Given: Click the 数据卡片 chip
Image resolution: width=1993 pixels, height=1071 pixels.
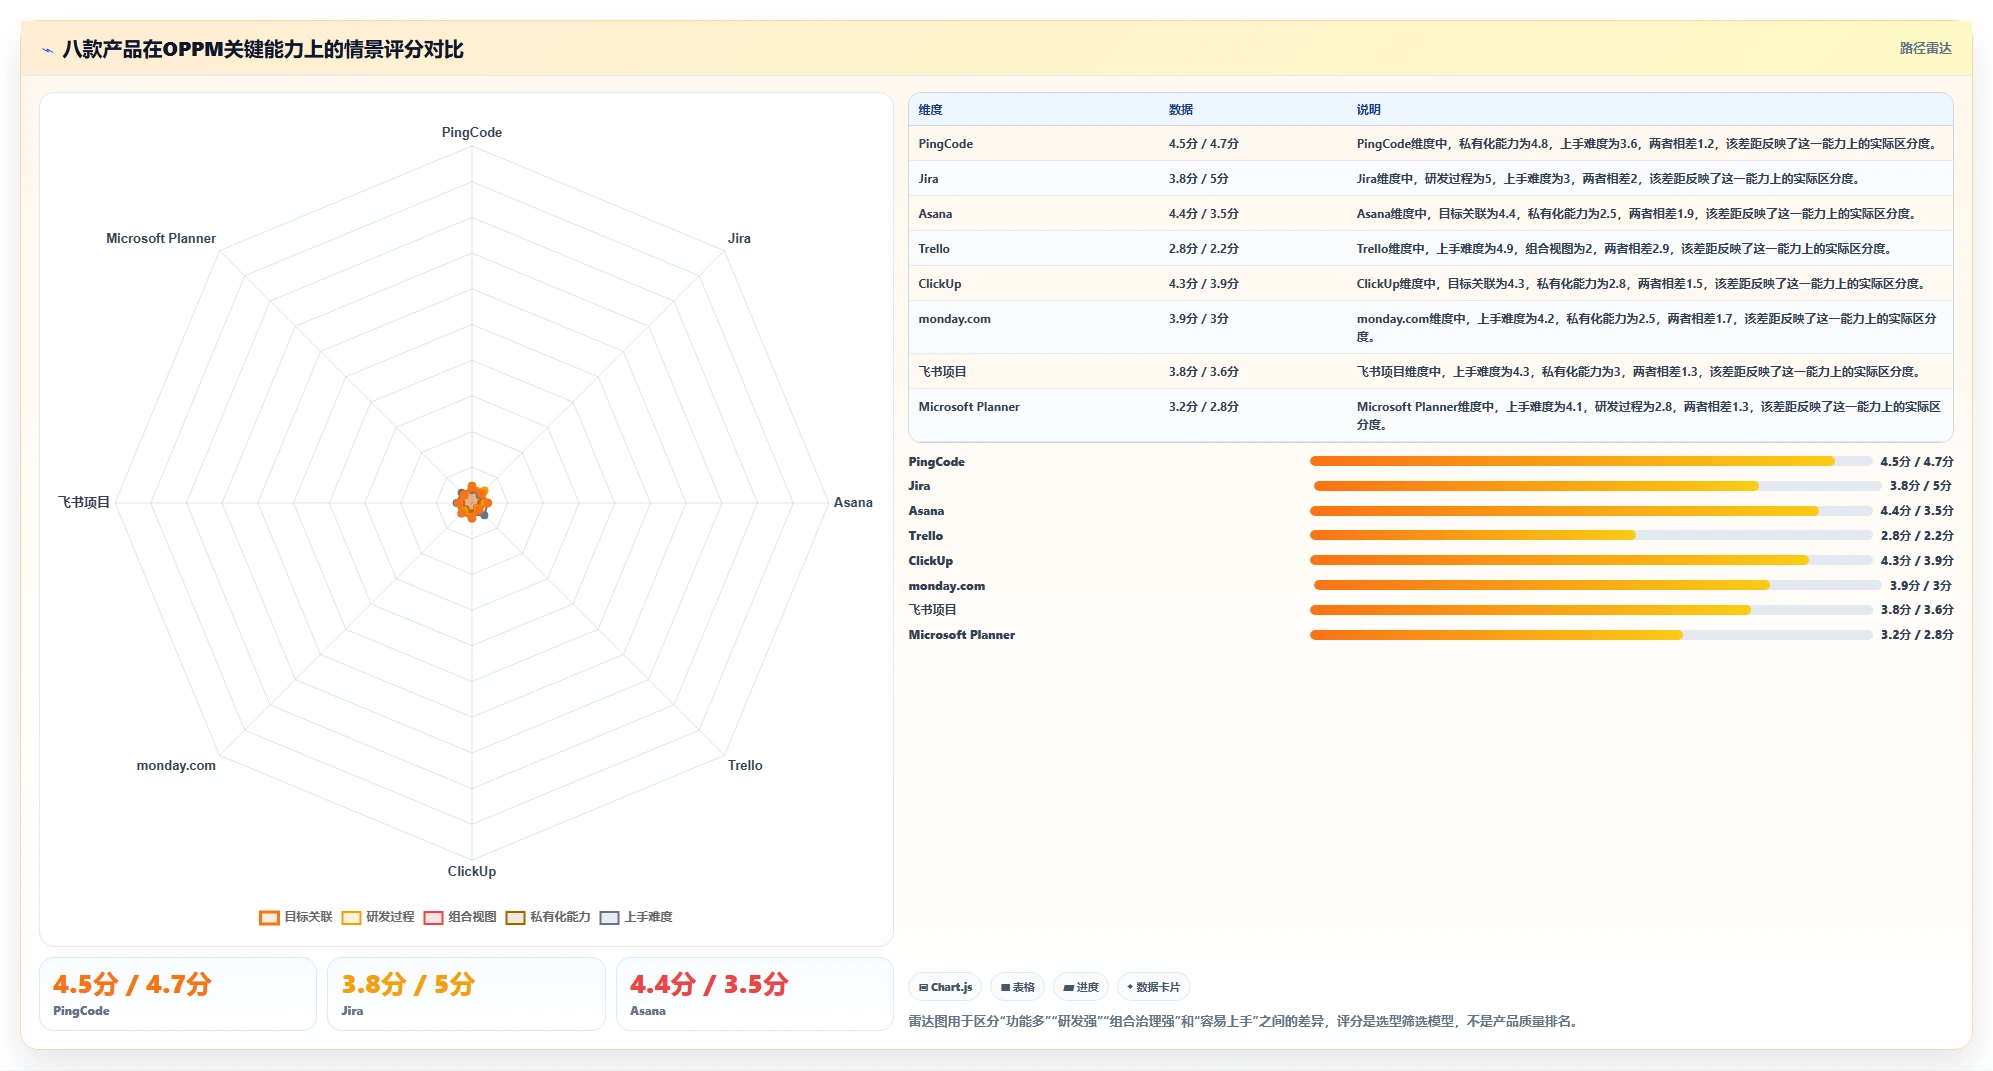Looking at the screenshot, I should click(1153, 987).
